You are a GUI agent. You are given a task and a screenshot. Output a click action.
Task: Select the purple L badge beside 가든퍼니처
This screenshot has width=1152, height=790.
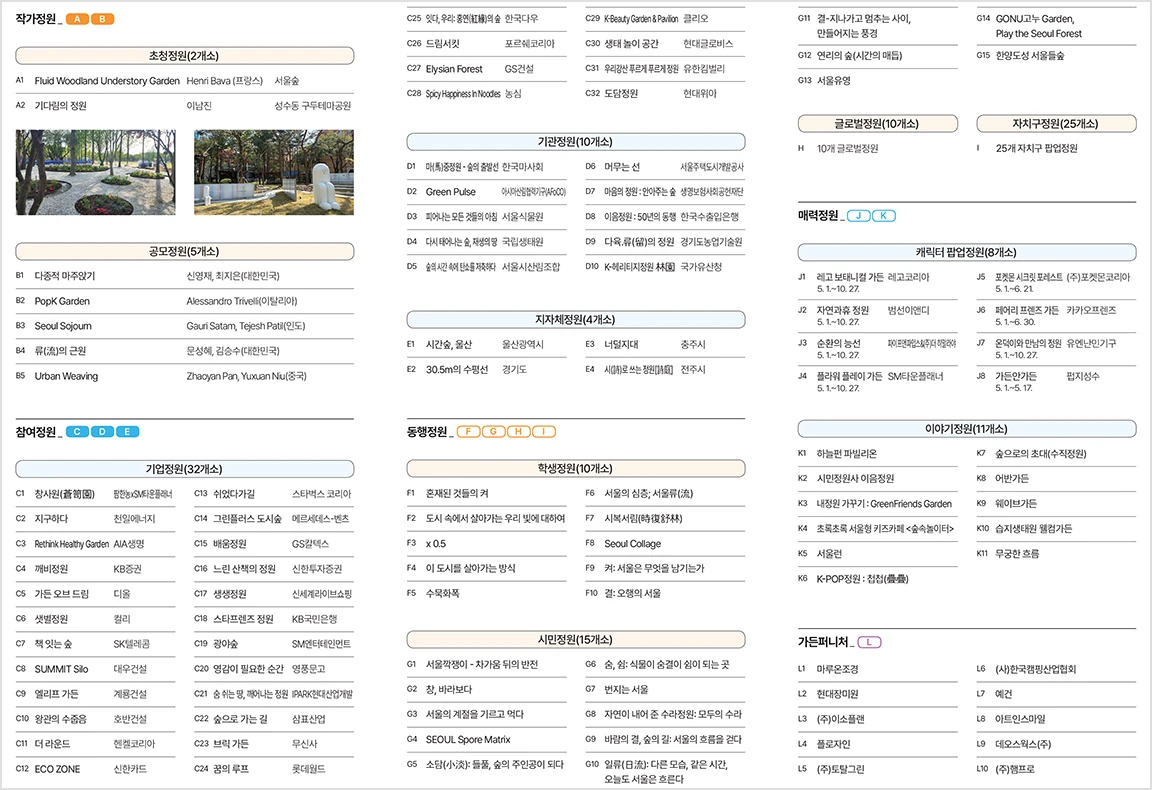(x=869, y=642)
